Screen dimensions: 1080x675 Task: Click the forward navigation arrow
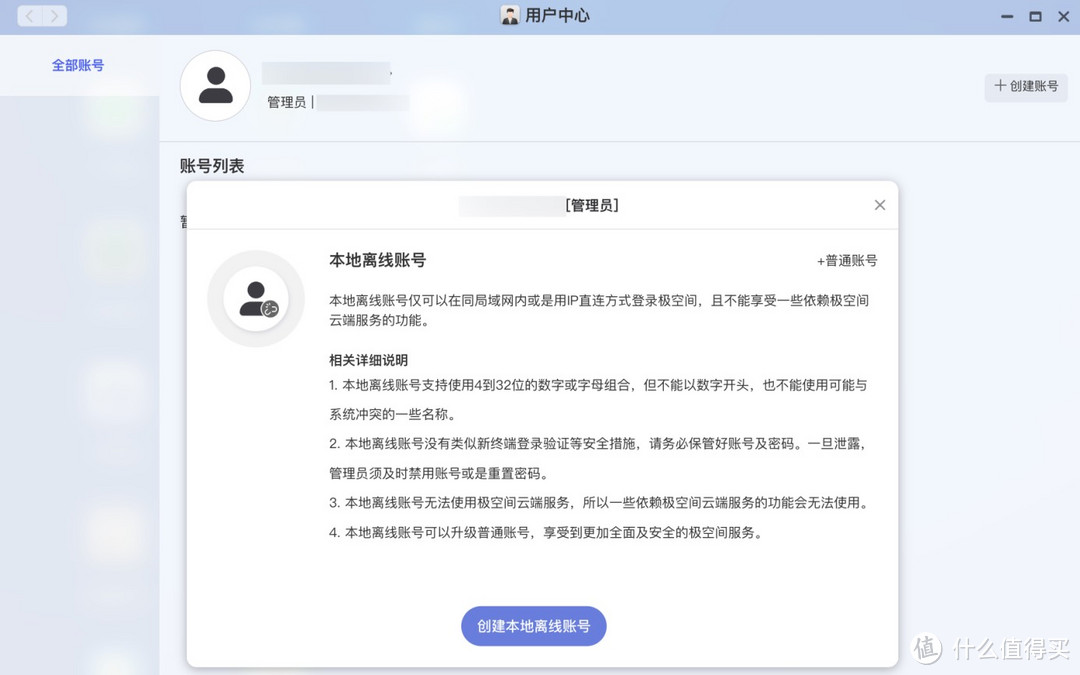tap(54, 16)
